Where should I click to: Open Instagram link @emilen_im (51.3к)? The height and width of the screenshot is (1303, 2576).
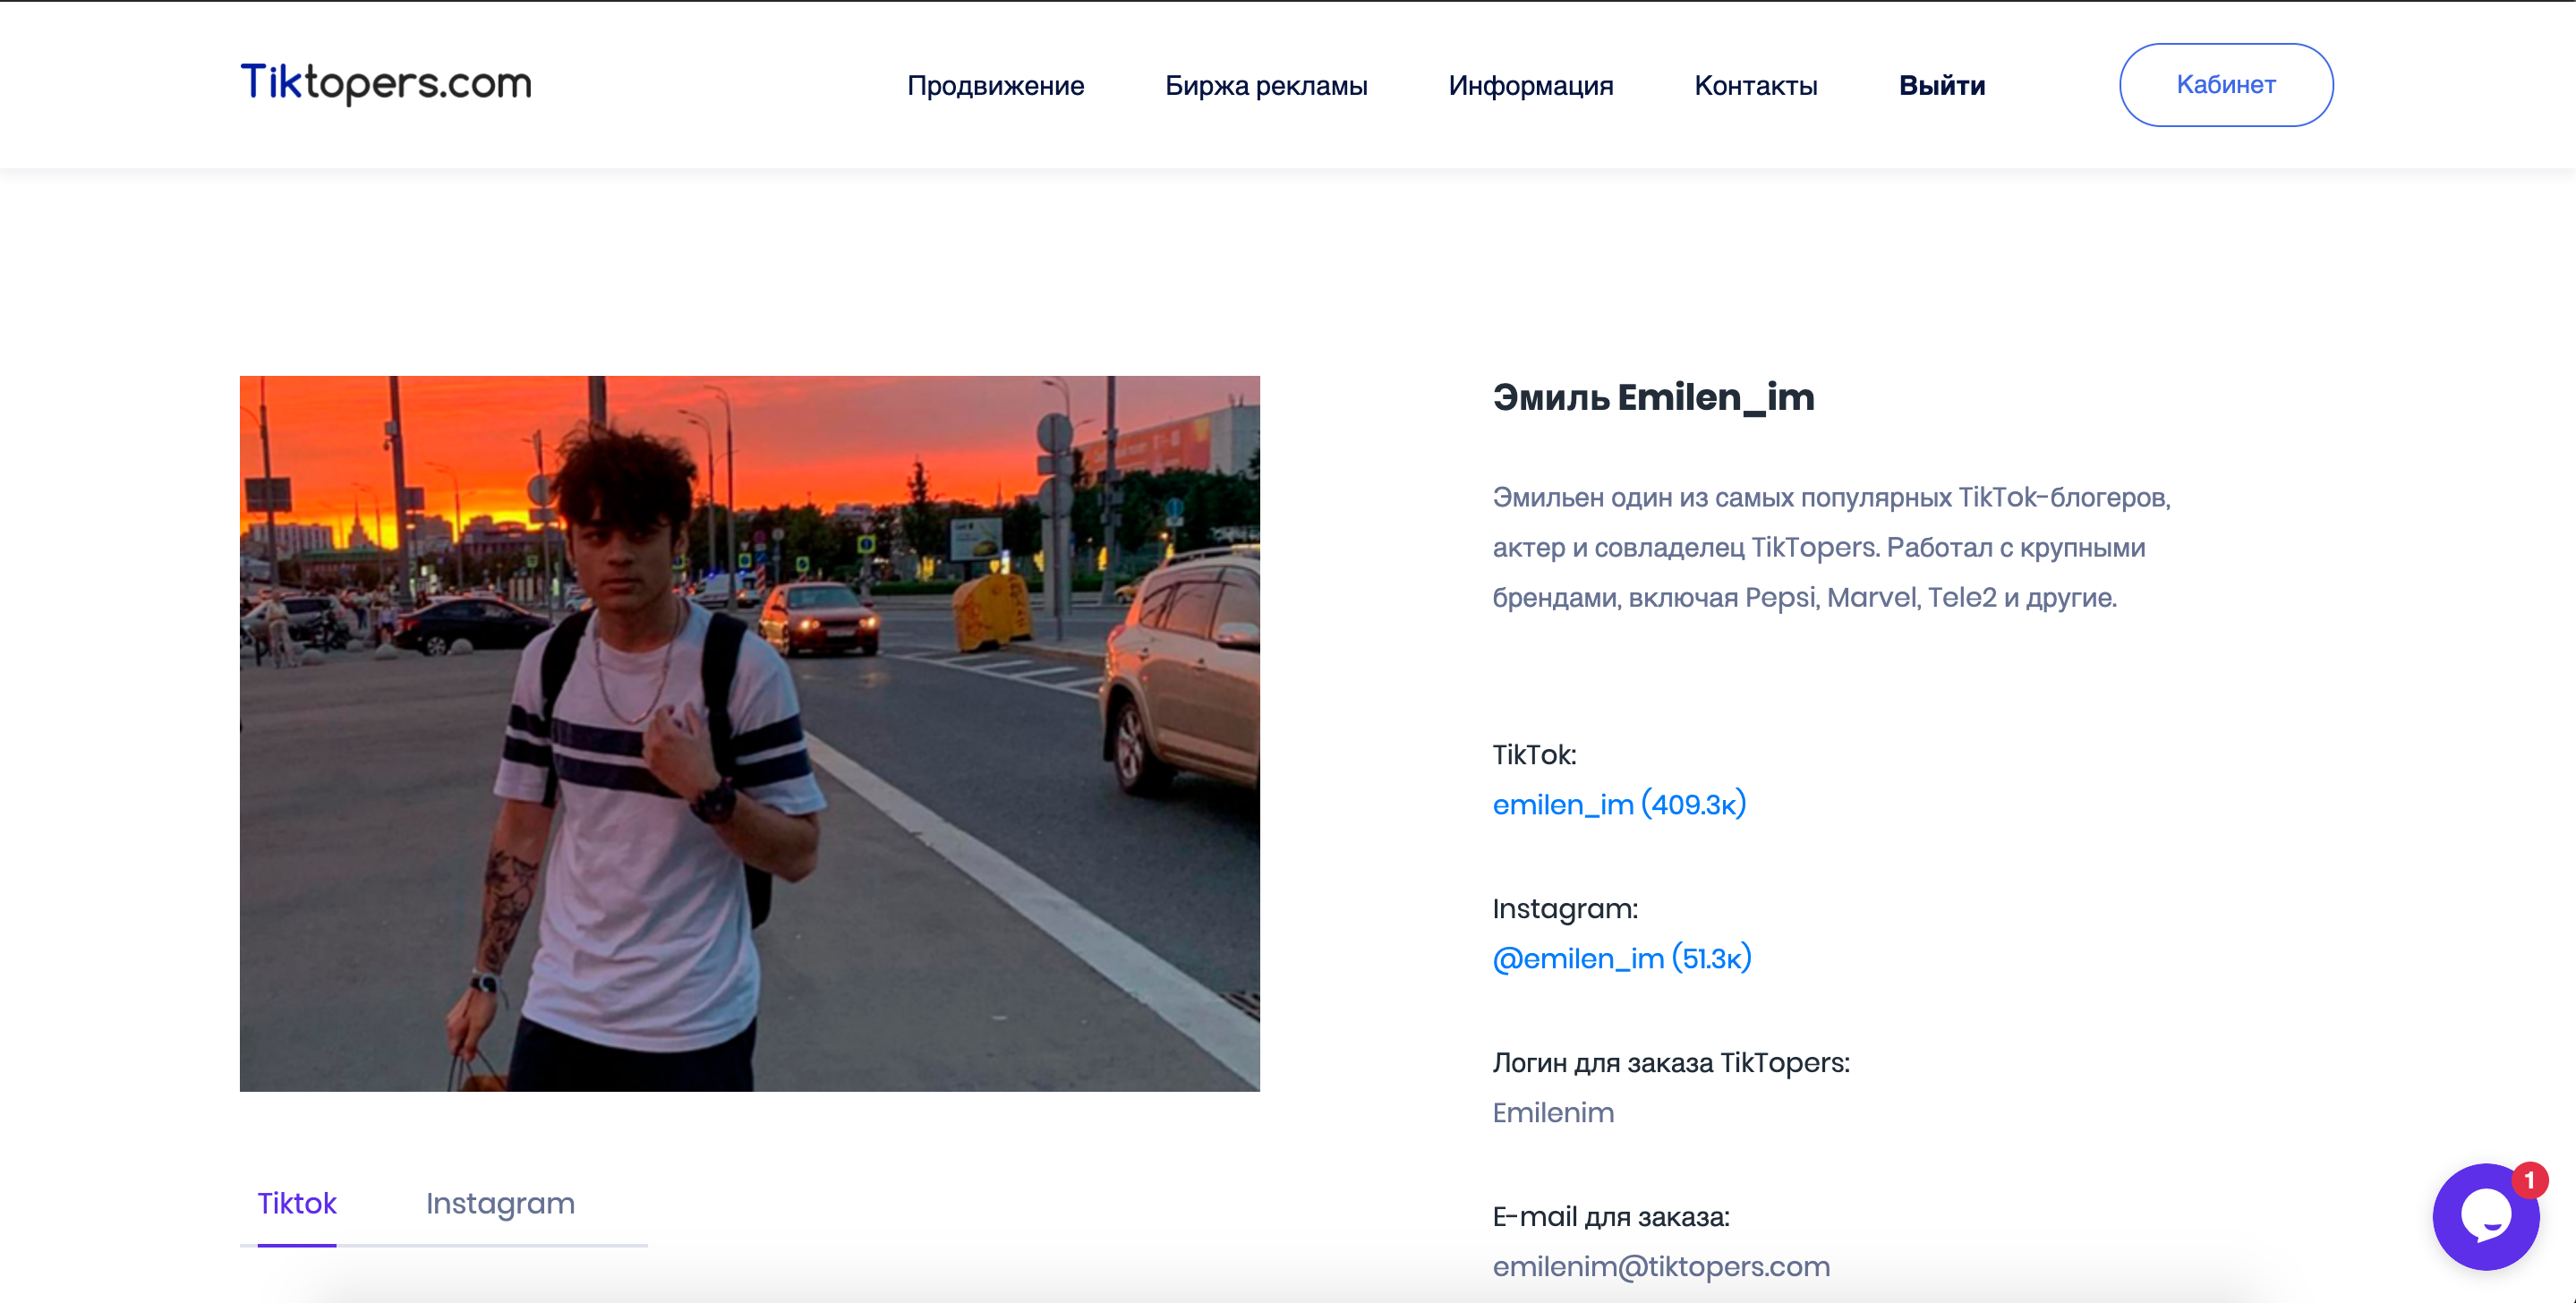click(x=1622, y=958)
